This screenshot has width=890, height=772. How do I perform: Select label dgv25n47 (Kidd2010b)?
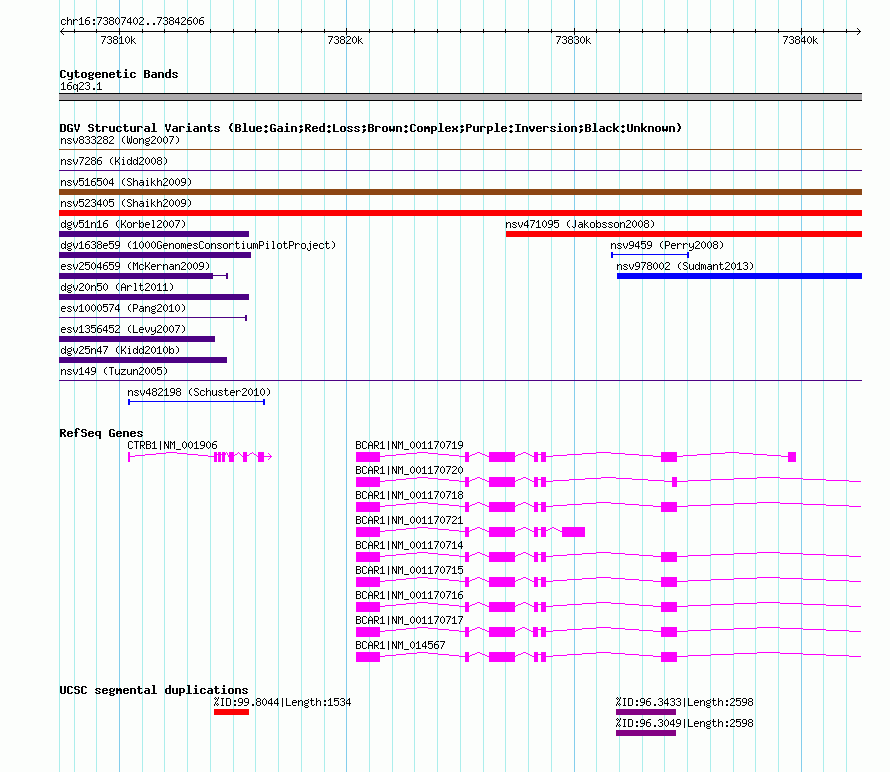[120, 350]
